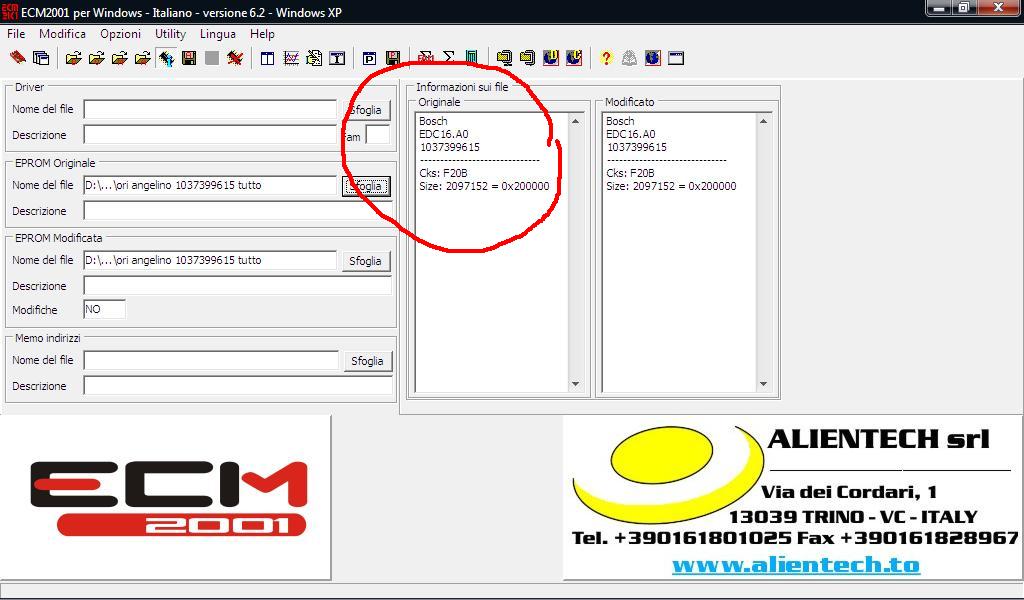Click the leftmost of the four open-folder icons
The image size is (1024, 600).
coord(74,58)
